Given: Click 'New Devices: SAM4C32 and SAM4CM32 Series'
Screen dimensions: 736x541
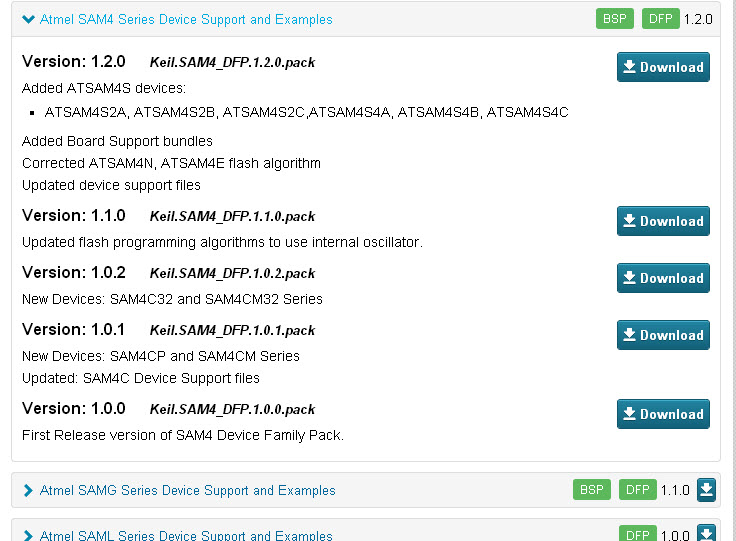Looking at the screenshot, I should [172, 299].
